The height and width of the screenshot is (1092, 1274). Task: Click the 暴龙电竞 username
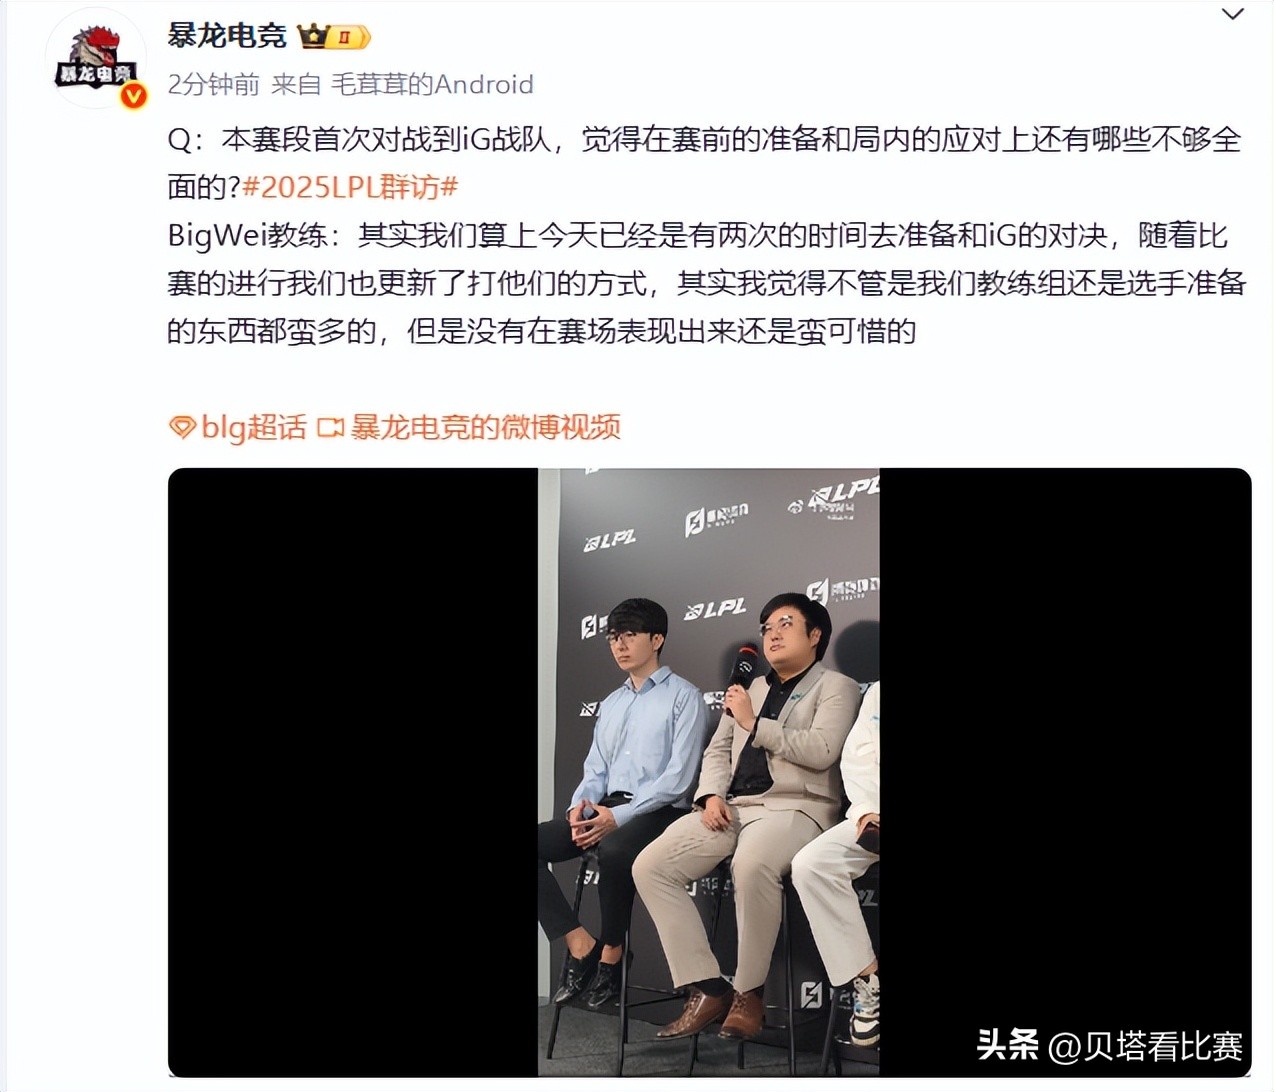(x=227, y=36)
